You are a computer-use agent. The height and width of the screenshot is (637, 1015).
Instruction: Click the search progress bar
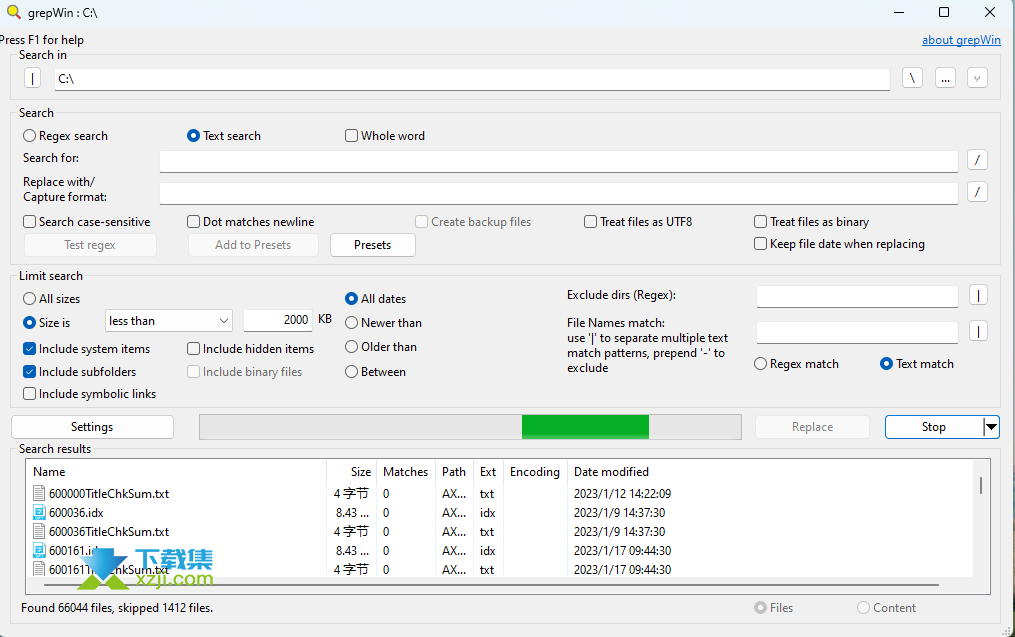[x=470, y=427]
